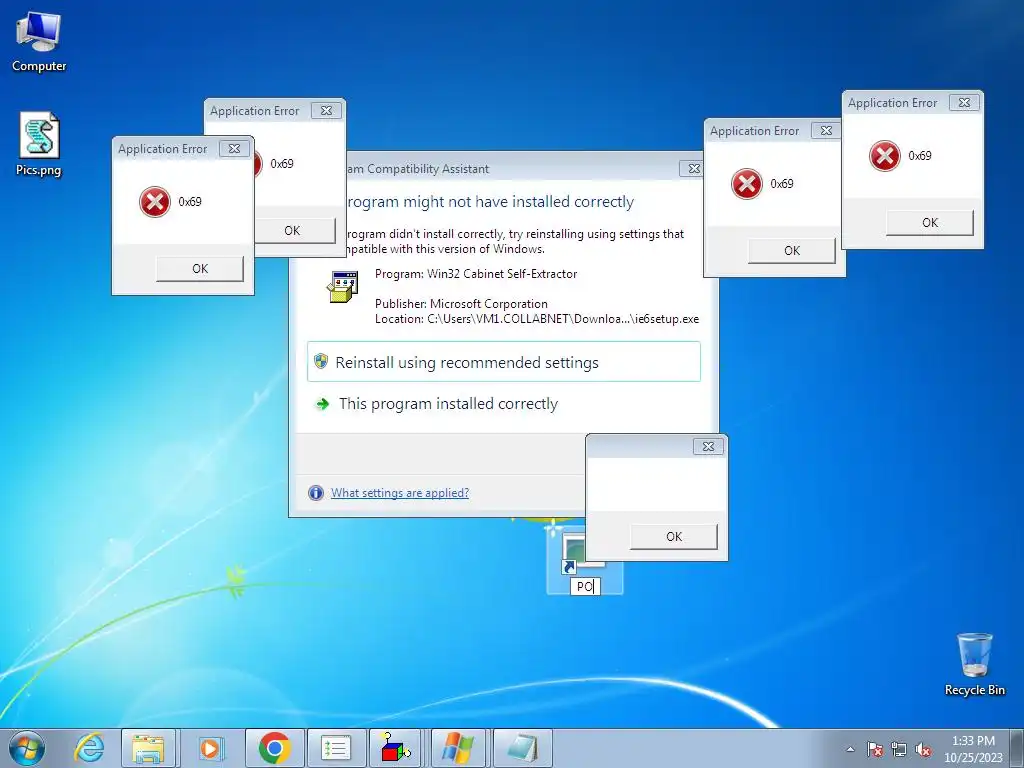The height and width of the screenshot is (768, 1024).
Task: Open the muted volume tray icon
Action: click(x=923, y=749)
